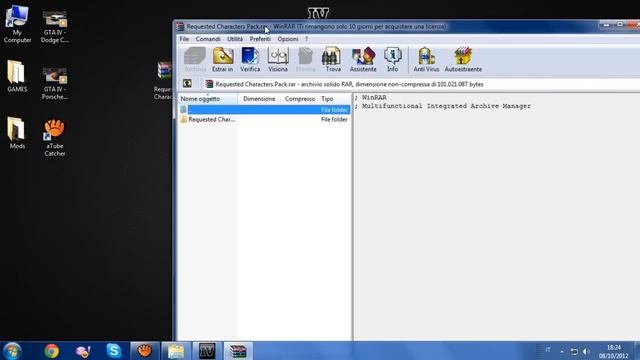Open the ? help menu

307,39
